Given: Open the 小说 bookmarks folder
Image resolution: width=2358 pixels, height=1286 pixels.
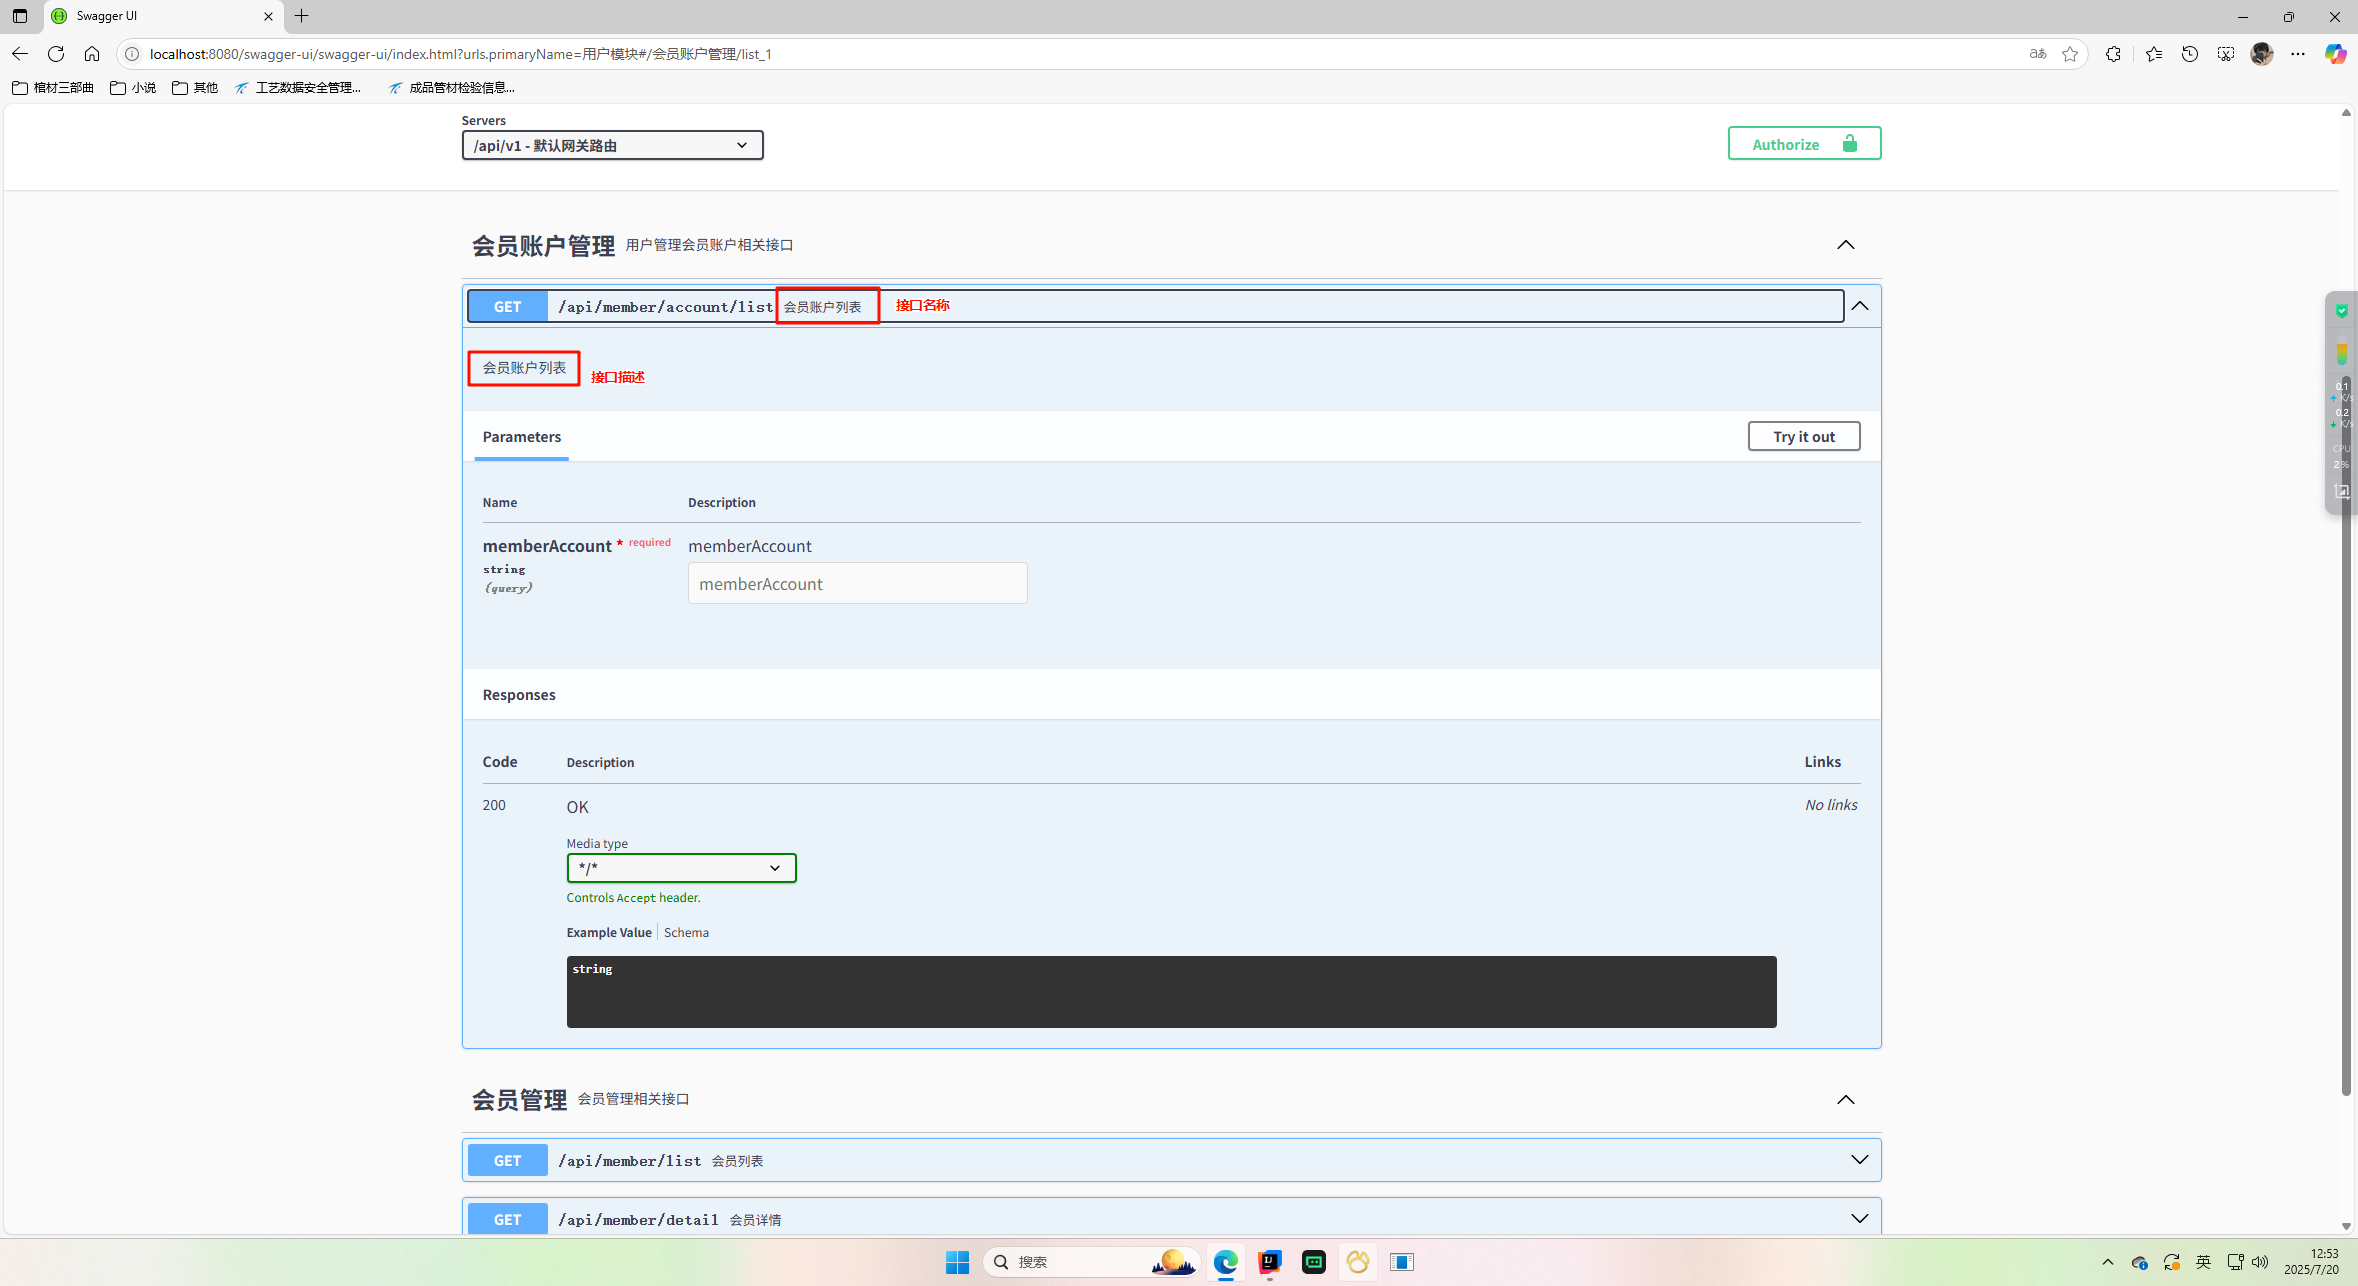Looking at the screenshot, I should click(132, 87).
